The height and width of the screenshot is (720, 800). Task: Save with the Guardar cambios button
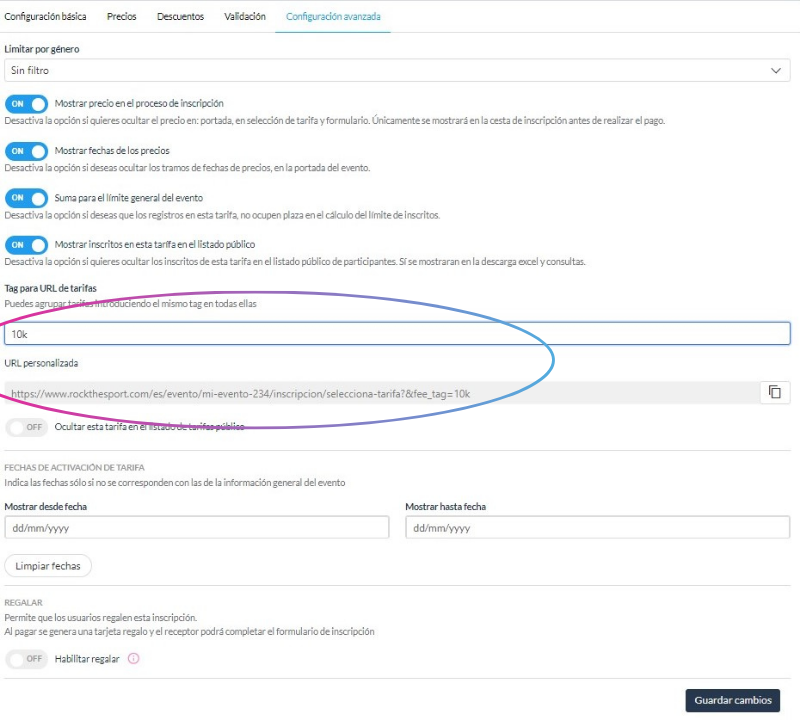click(x=733, y=700)
